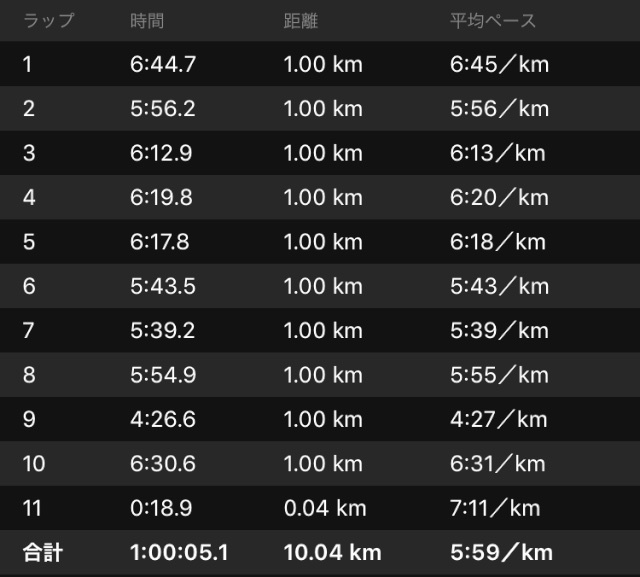Select the 距離 column header
This screenshot has height=577, width=640.
click(301, 20)
